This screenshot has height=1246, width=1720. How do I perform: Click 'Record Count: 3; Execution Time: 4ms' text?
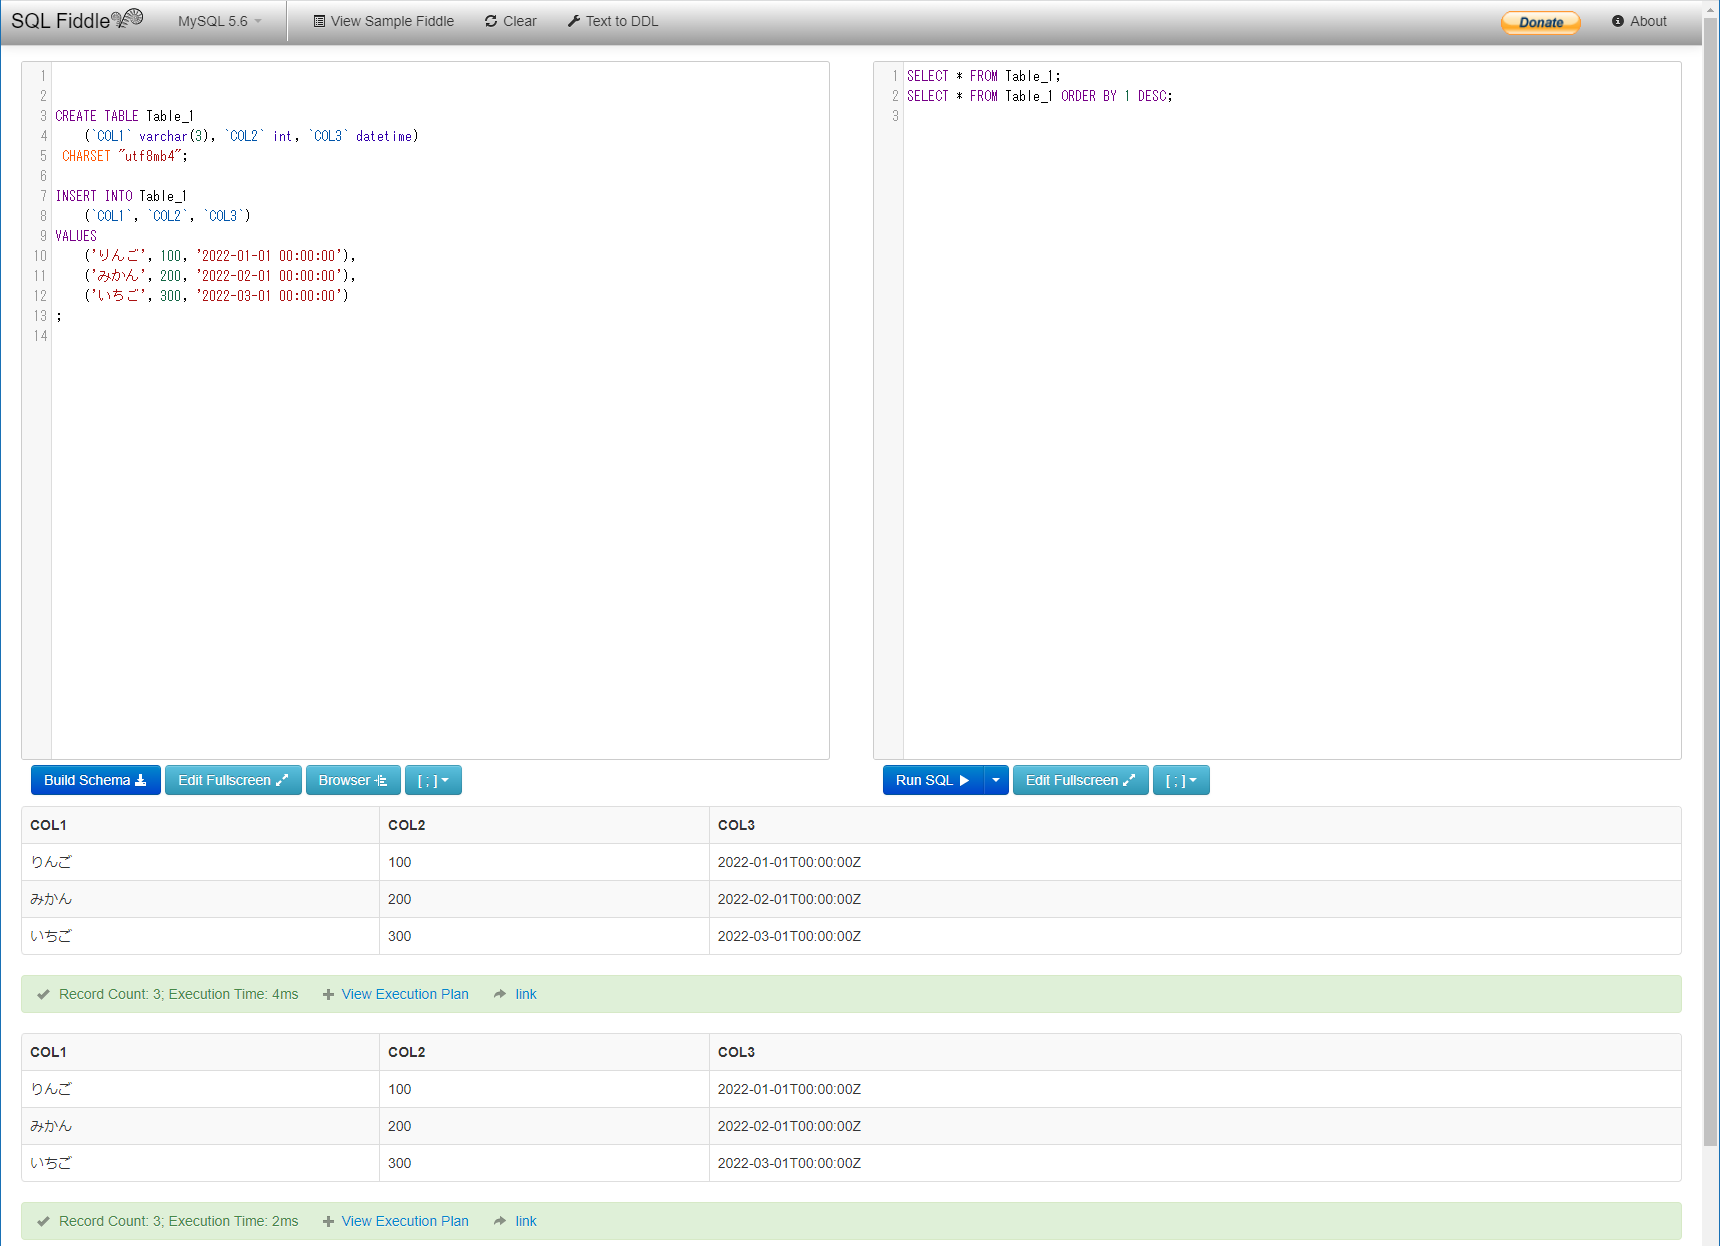pyautogui.click(x=179, y=994)
